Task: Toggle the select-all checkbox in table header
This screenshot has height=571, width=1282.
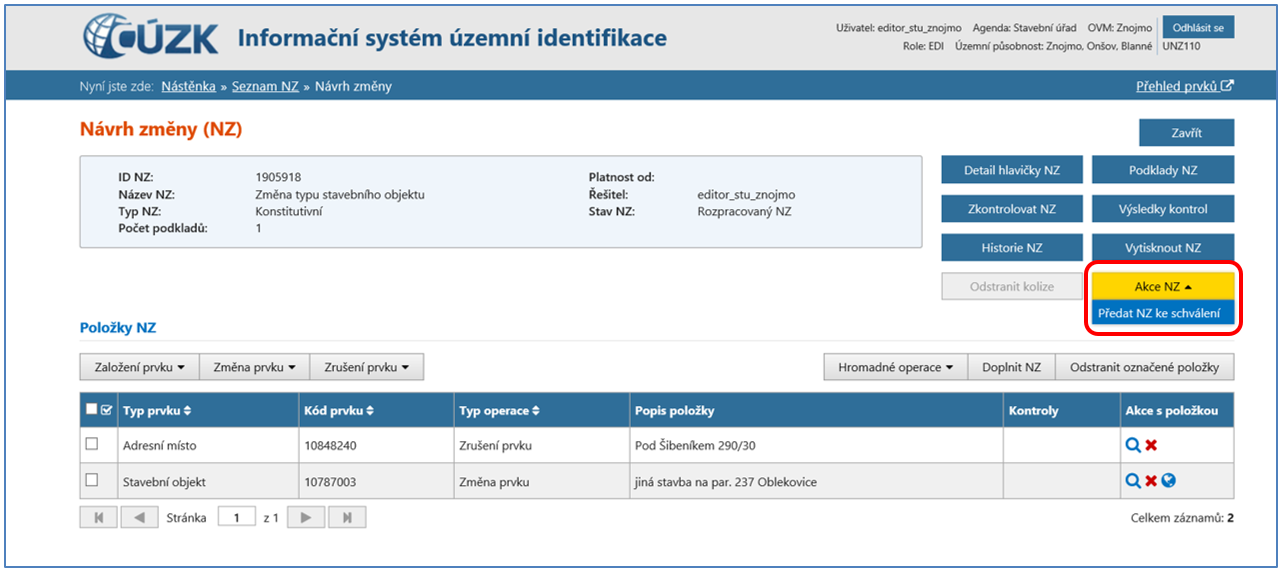Action: click(x=92, y=409)
